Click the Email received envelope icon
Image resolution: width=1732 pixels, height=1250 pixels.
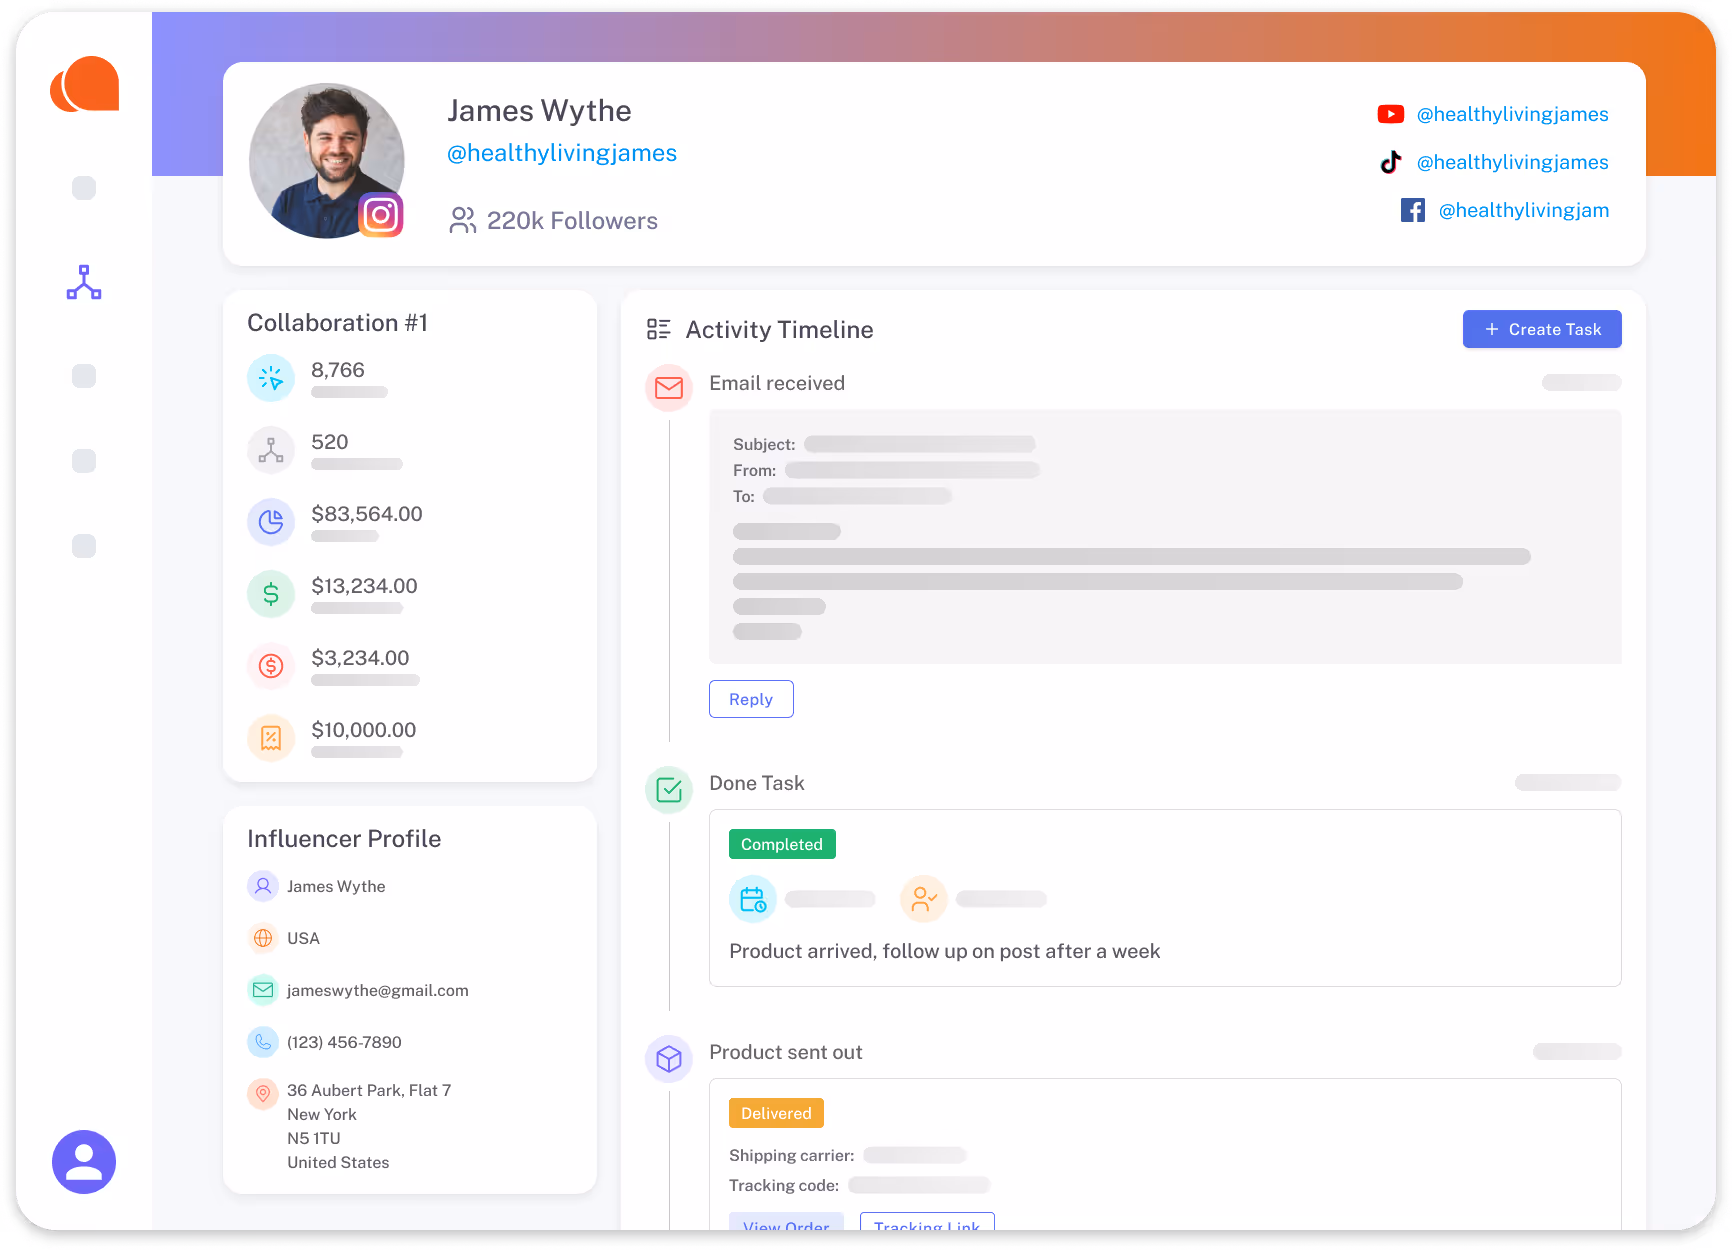[669, 388]
